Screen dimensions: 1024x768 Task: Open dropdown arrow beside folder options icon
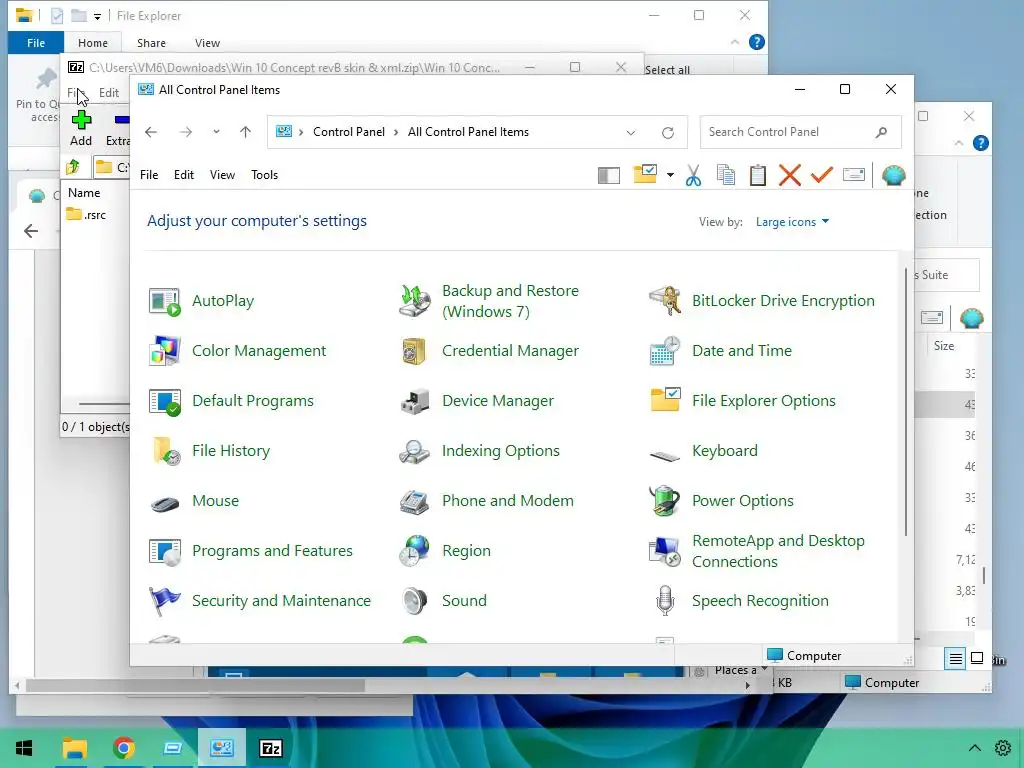[x=670, y=175]
